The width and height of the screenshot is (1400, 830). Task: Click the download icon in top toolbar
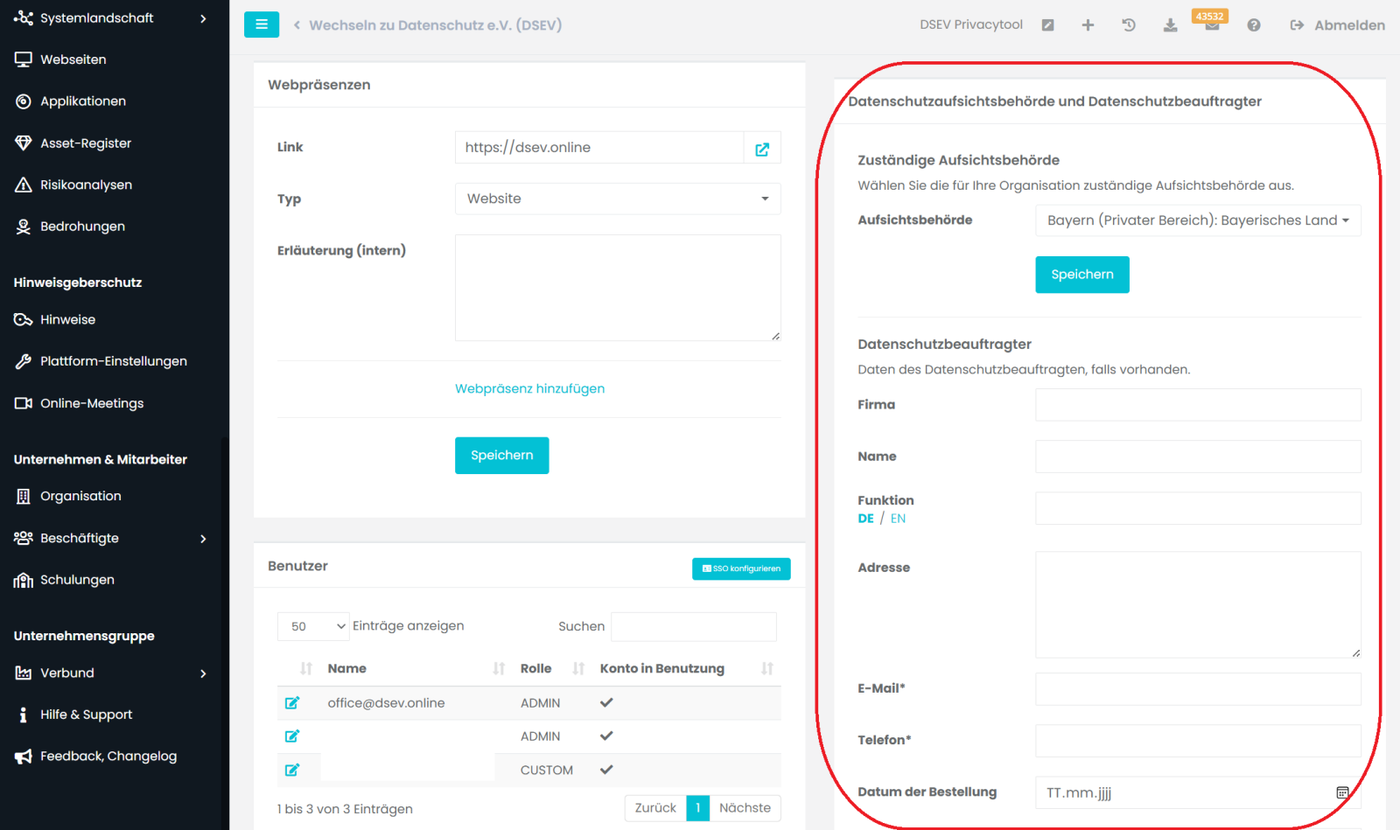click(1170, 25)
